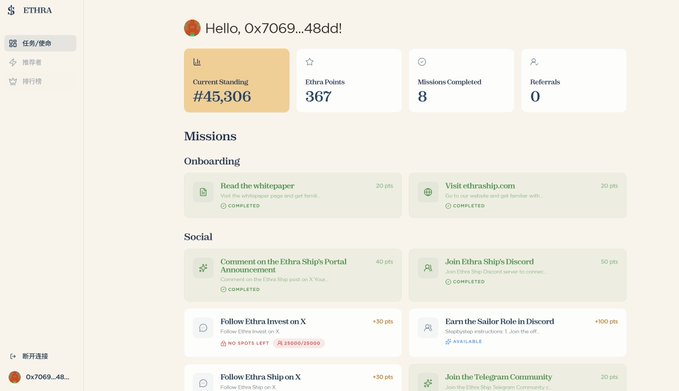Open Earn the Sailor Role in Discord title
This screenshot has width=679, height=391.
pyautogui.click(x=499, y=321)
